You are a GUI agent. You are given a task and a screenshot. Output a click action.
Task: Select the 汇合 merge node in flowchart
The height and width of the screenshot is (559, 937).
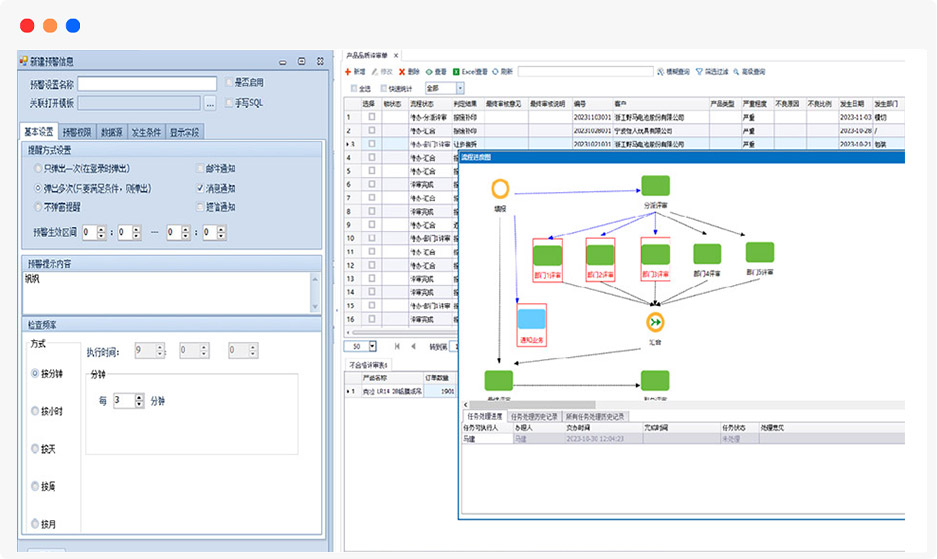655,322
